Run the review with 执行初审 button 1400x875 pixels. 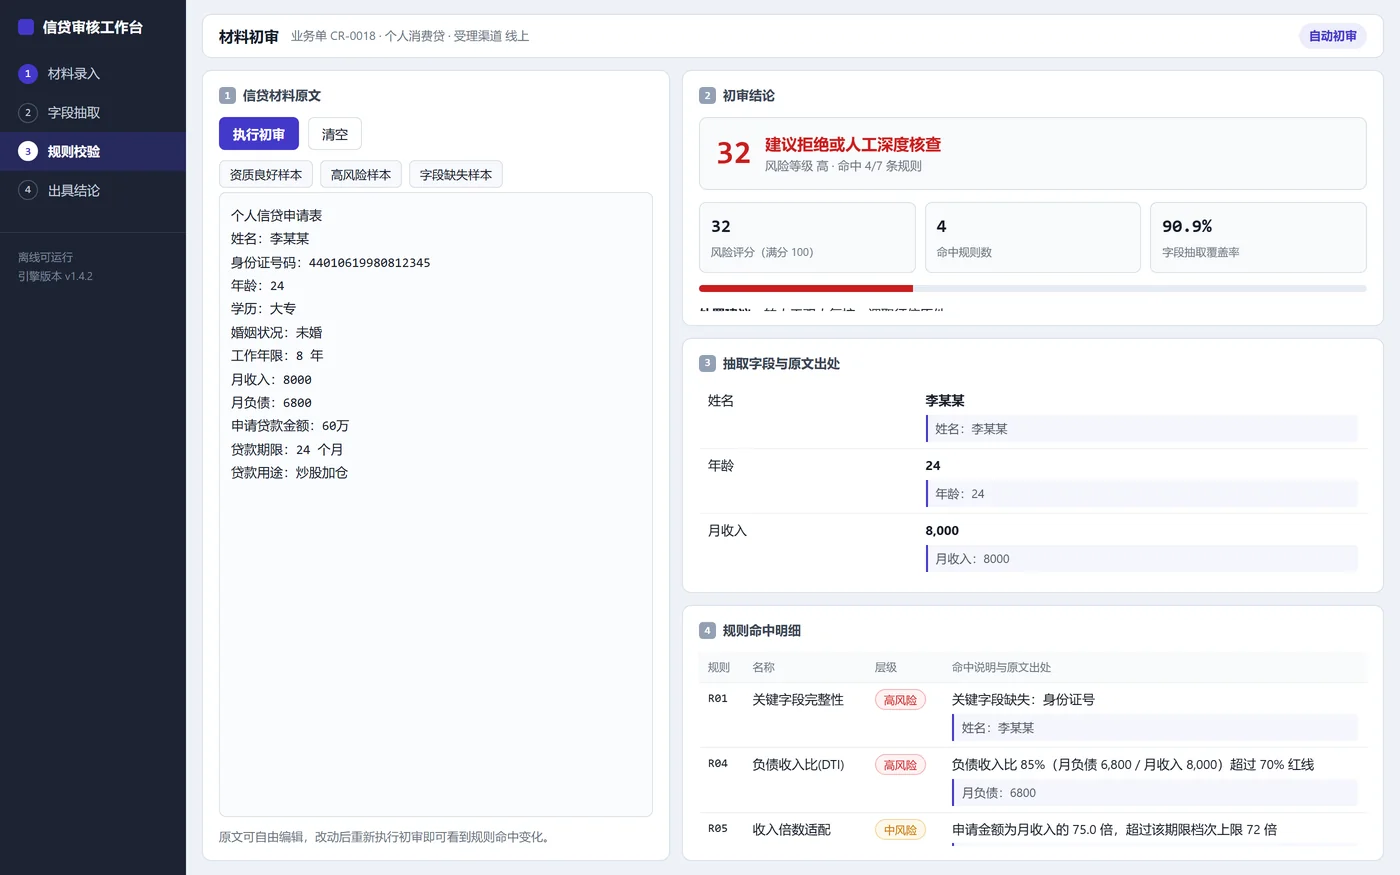point(259,134)
